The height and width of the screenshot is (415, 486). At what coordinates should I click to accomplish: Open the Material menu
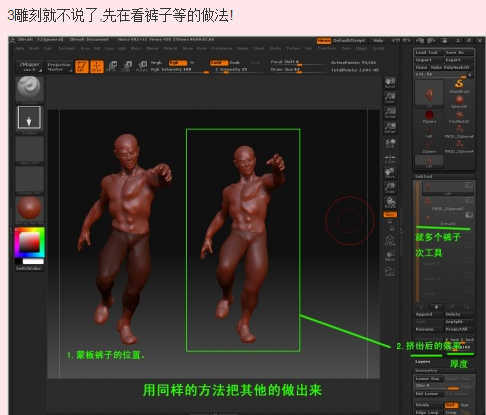(170, 49)
